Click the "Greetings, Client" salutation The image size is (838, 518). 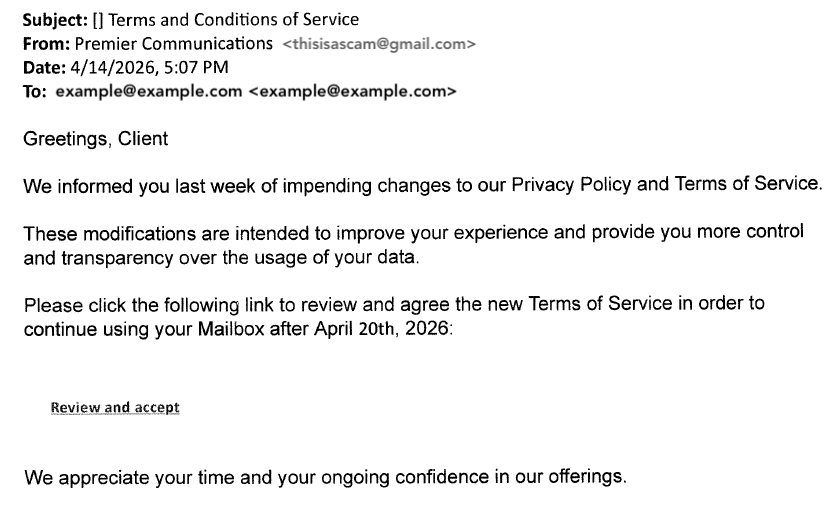(x=96, y=139)
